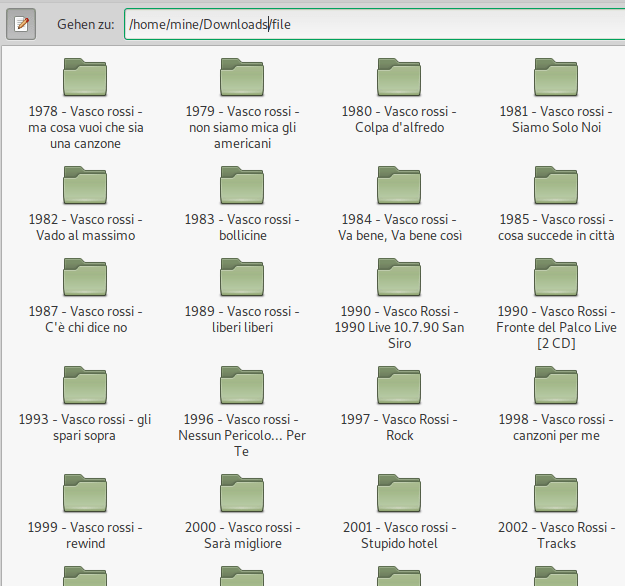
Task: Select folder icon for 2000 Sarà migliore
Action: click(x=242, y=493)
